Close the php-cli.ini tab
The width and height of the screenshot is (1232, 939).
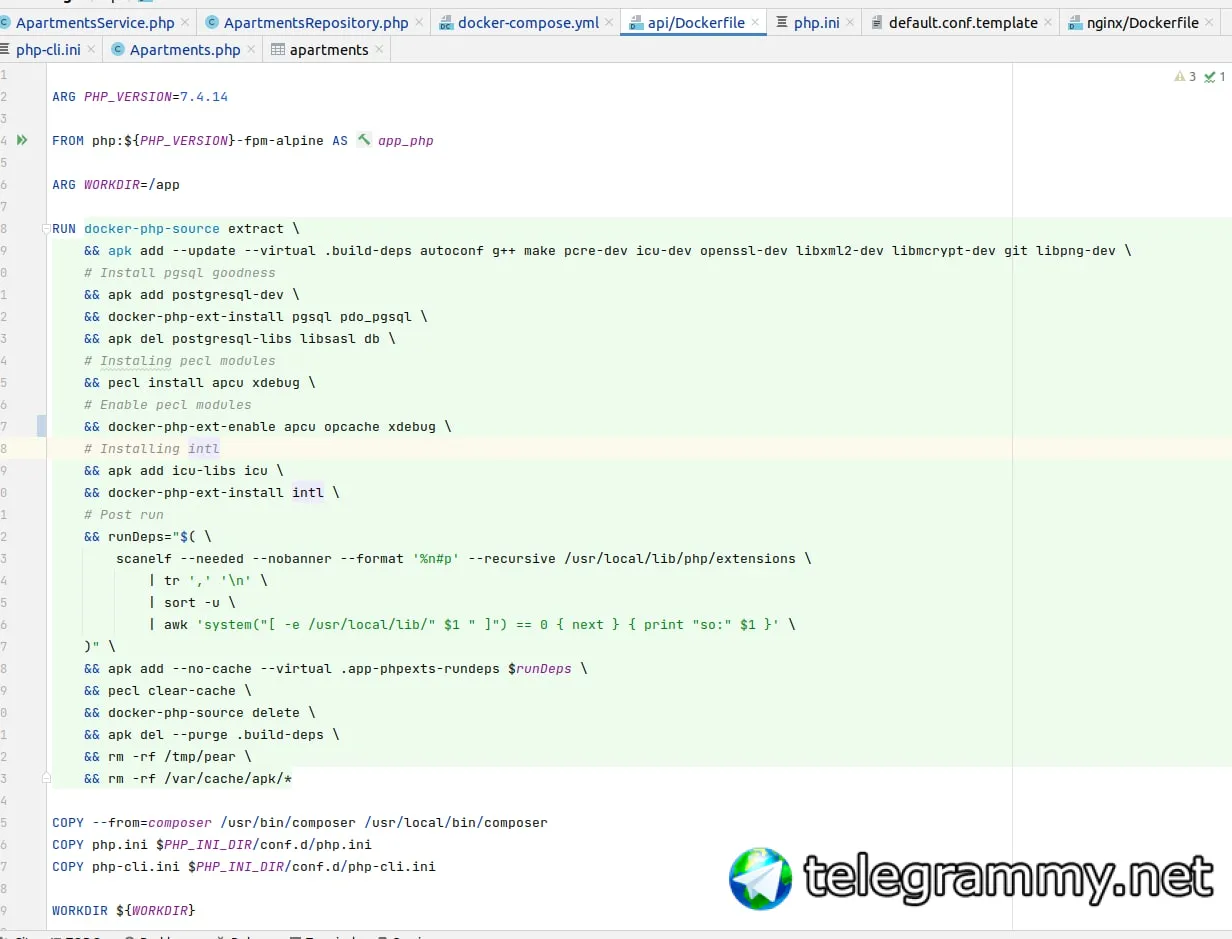[x=92, y=50]
